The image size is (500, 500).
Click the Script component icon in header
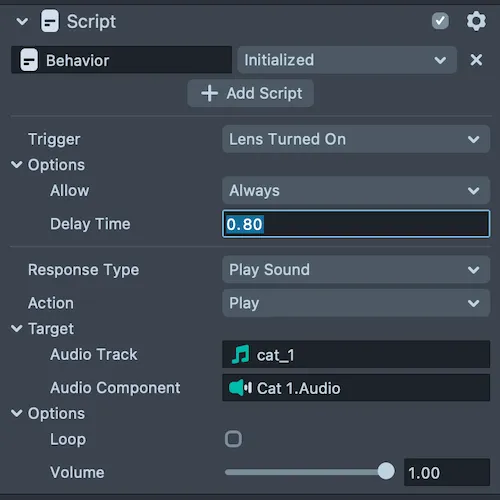tap(50, 21)
